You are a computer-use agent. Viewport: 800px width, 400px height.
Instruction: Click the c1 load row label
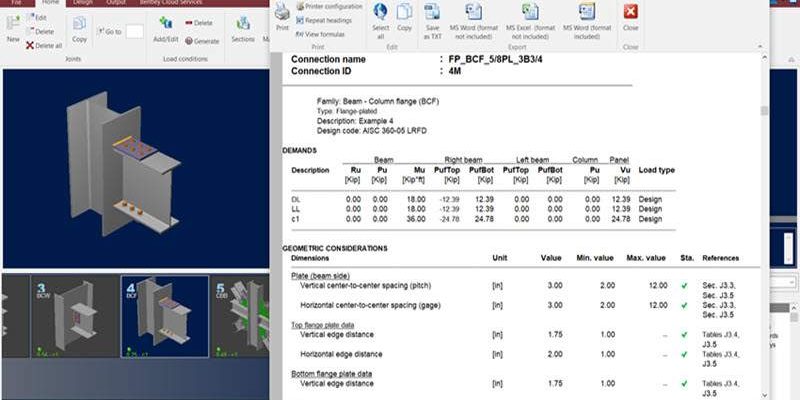click(294, 219)
